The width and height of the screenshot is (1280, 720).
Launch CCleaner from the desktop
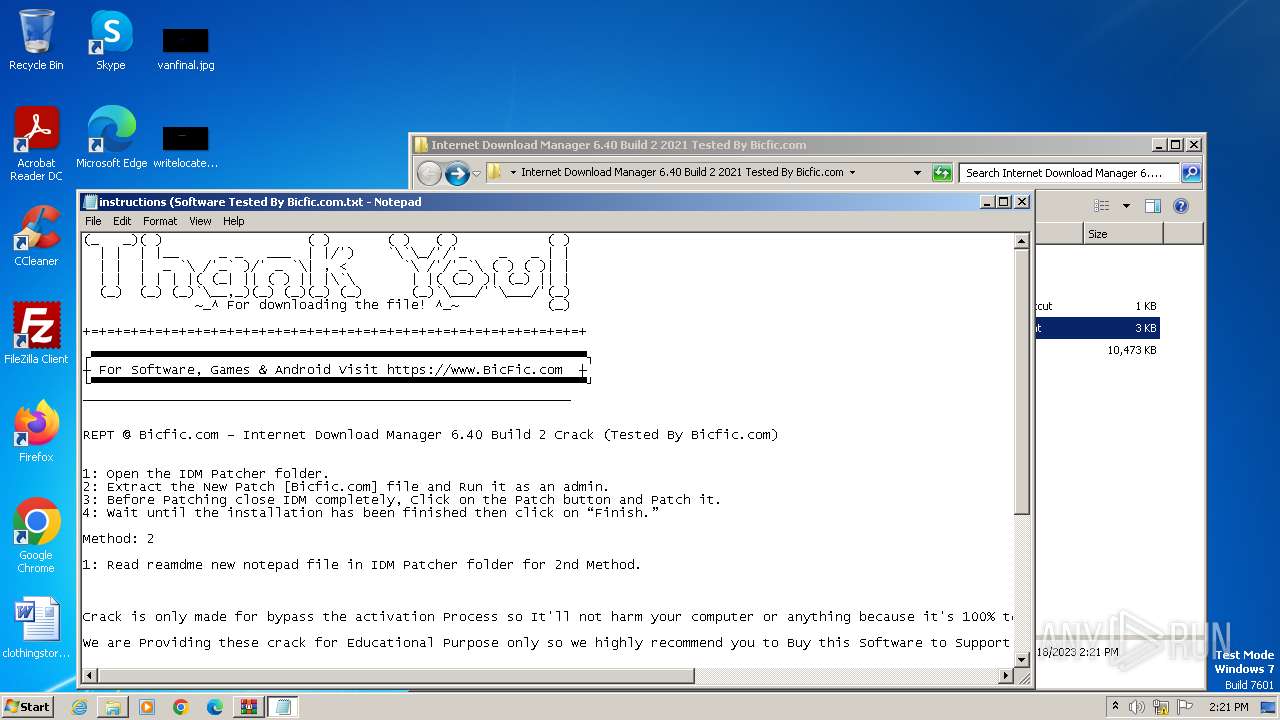(36, 236)
